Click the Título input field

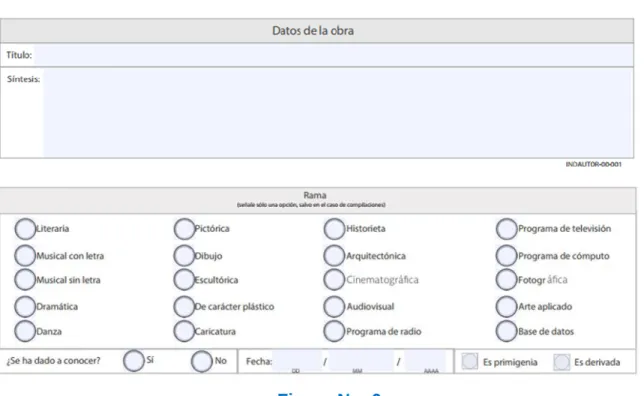click(334, 55)
